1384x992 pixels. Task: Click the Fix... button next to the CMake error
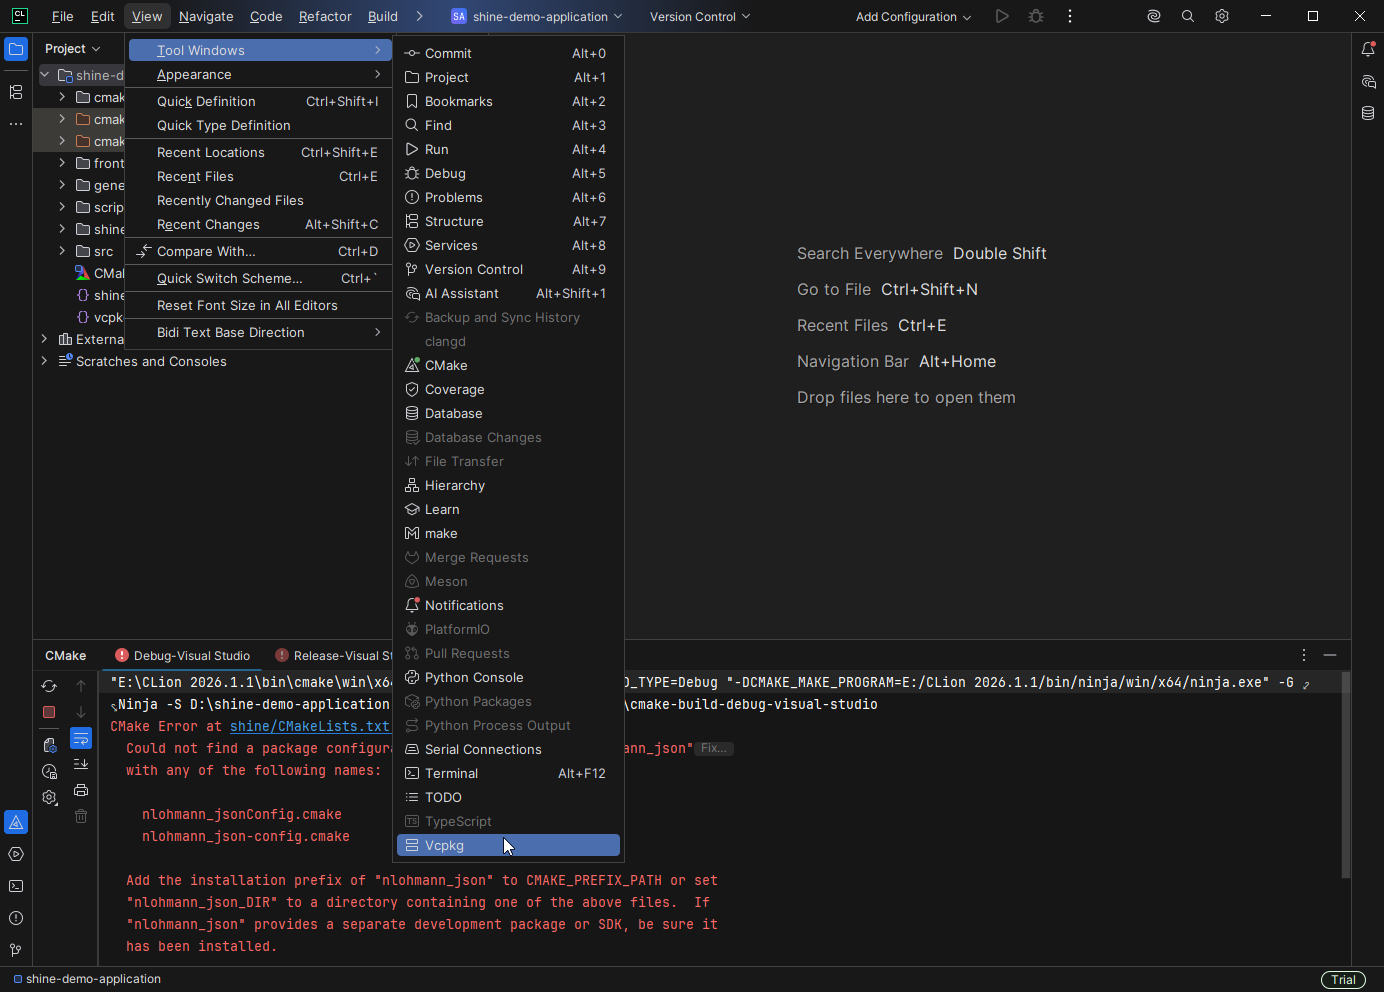click(x=714, y=748)
